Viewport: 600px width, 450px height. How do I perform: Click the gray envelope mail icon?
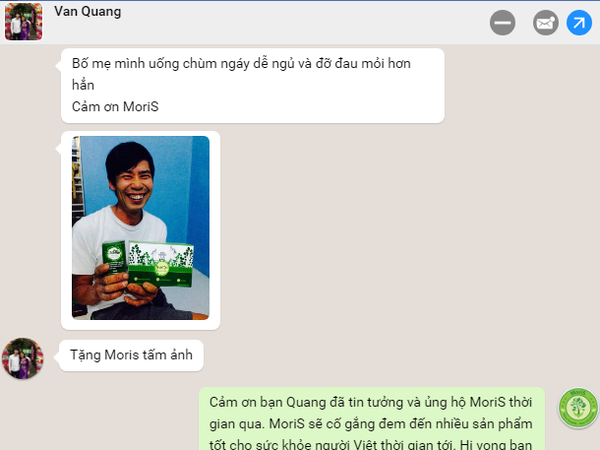click(546, 23)
